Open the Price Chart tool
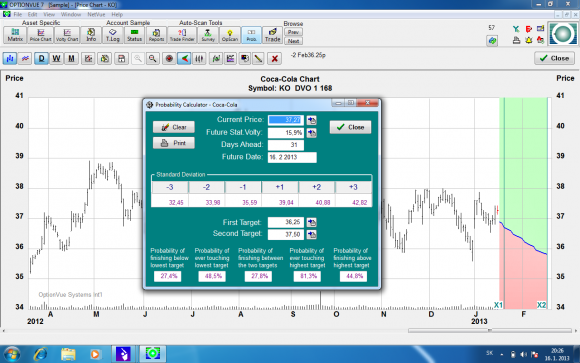This screenshot has width=580, height=363. (41, 35)
